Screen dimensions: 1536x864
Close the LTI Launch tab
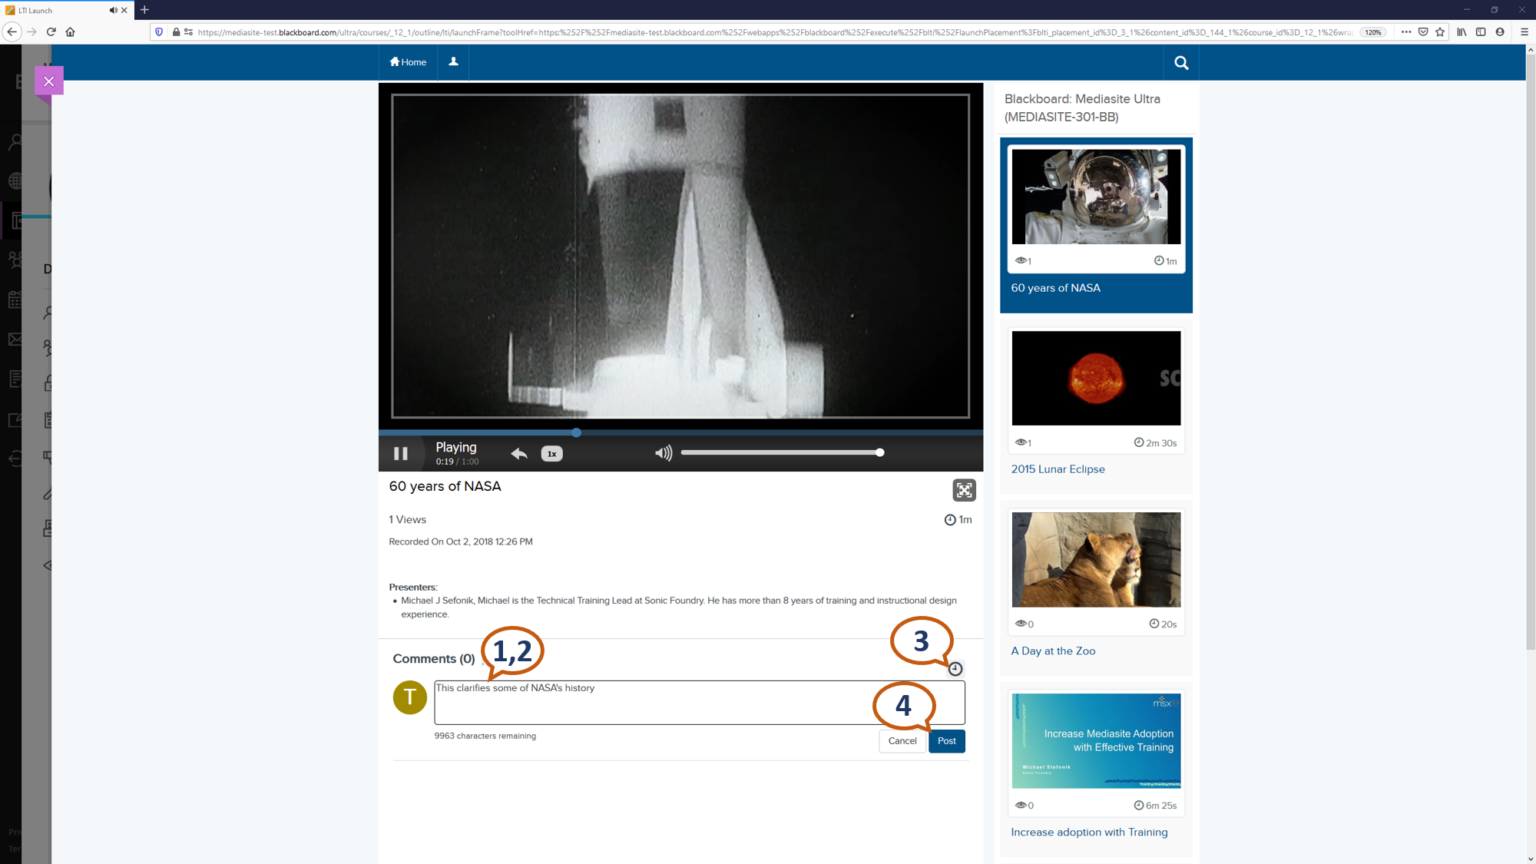pyautogui.click(x=124, y=10)
